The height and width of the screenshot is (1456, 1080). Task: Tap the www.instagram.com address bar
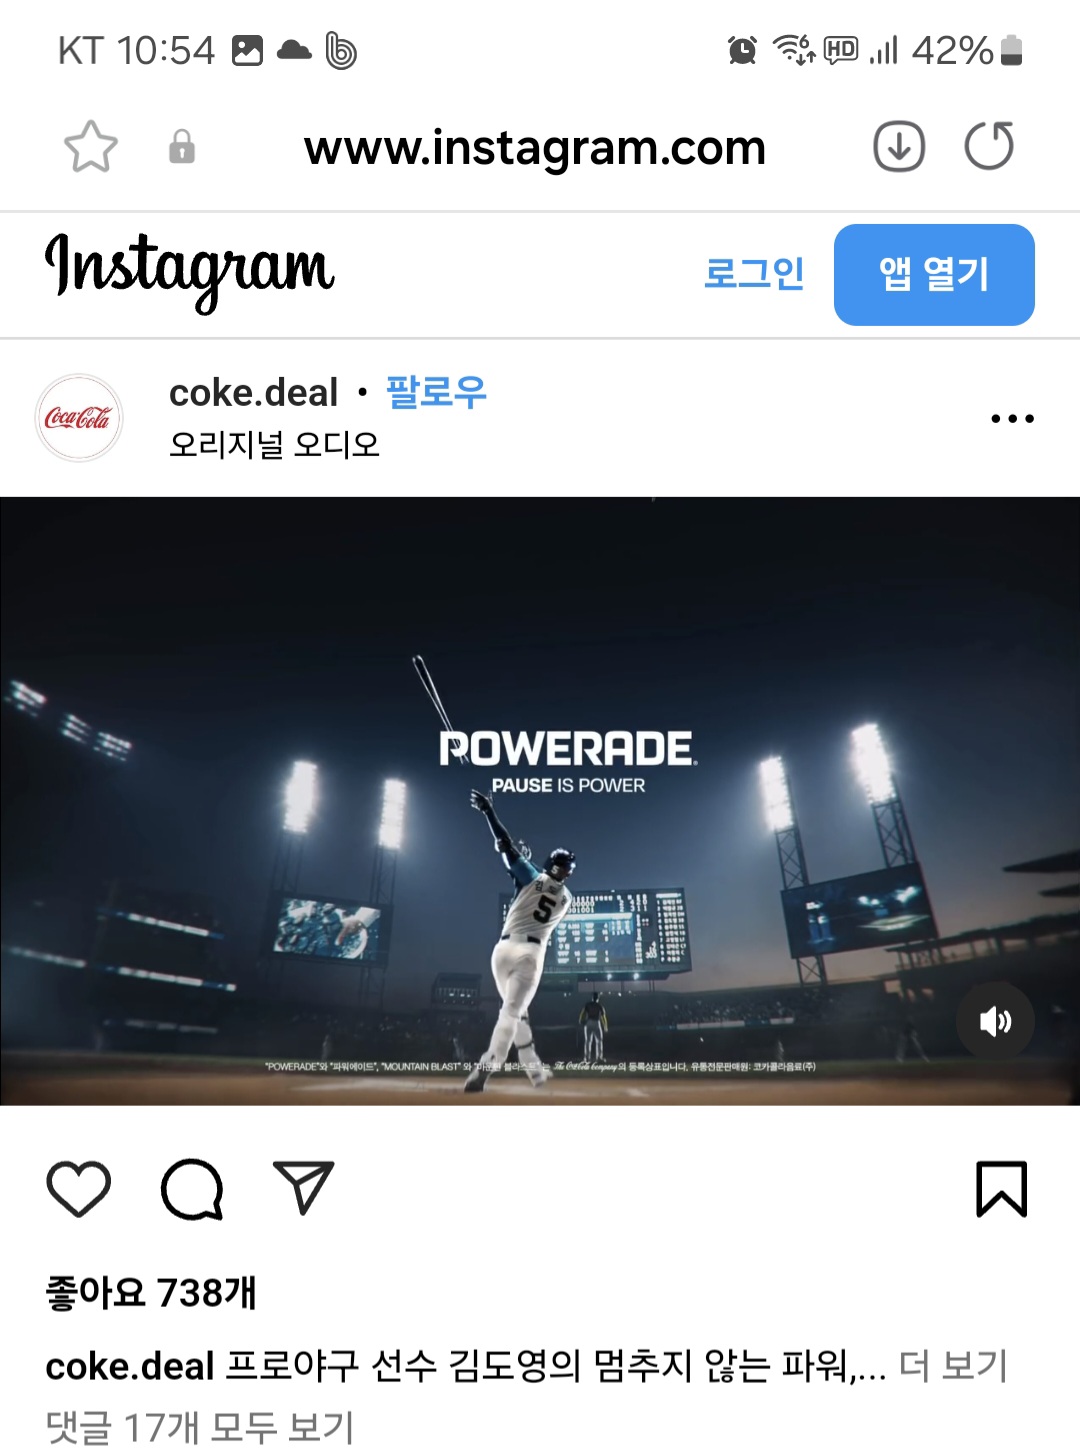535,147
